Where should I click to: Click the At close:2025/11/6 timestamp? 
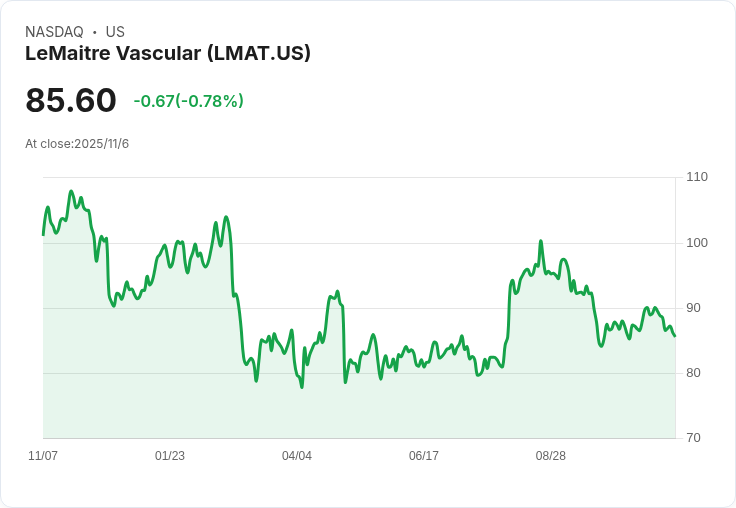click(77, 144)
